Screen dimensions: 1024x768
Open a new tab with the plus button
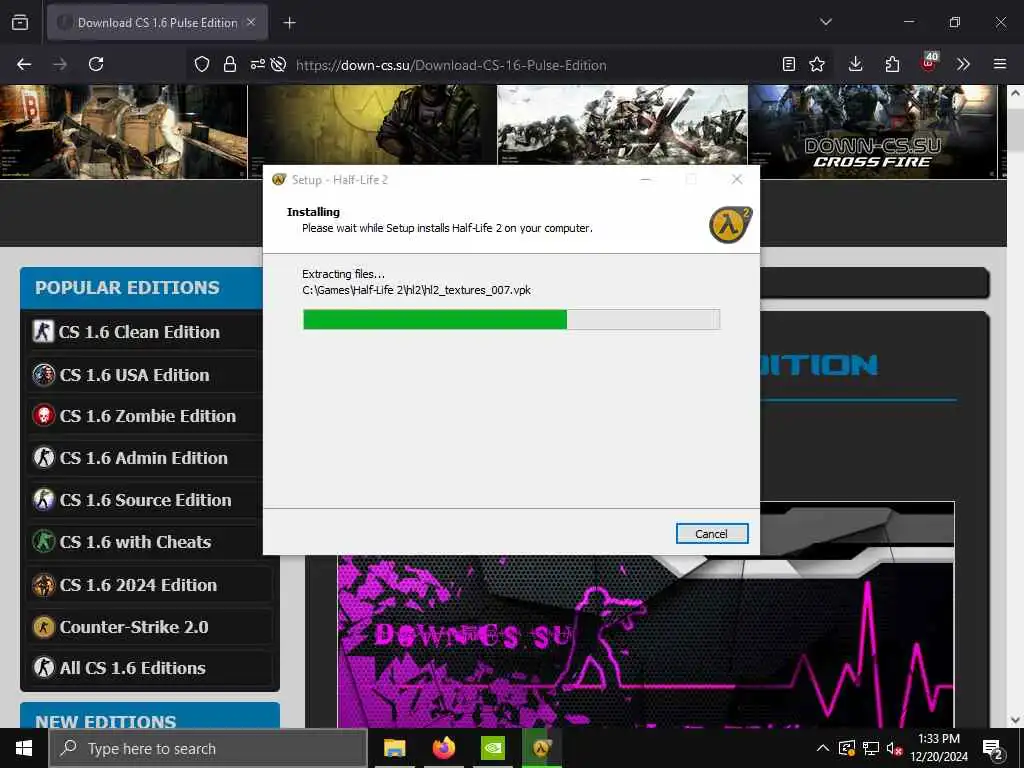click(x=289, y=23)
